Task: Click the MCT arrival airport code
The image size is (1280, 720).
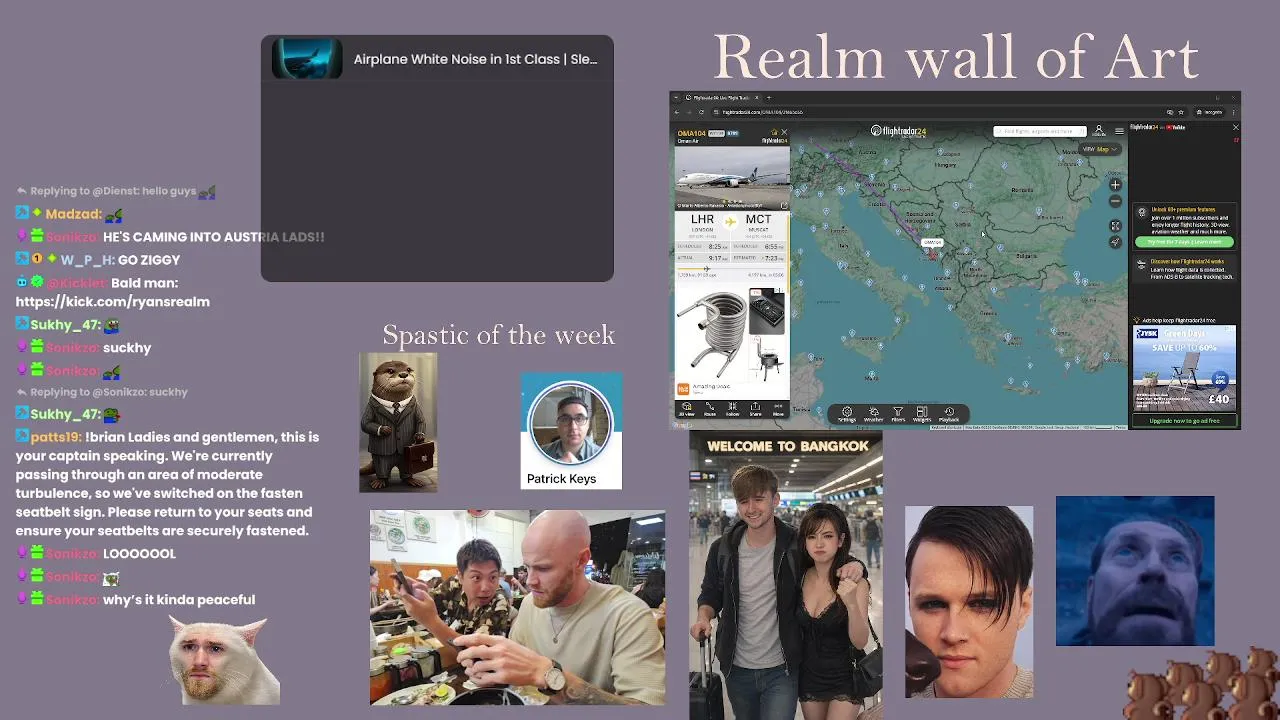Action: click(758, 220)
